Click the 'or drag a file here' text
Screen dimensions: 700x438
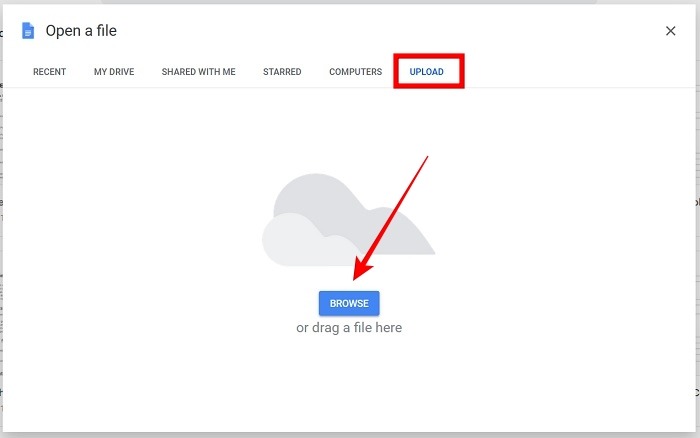tap(349, 328)
